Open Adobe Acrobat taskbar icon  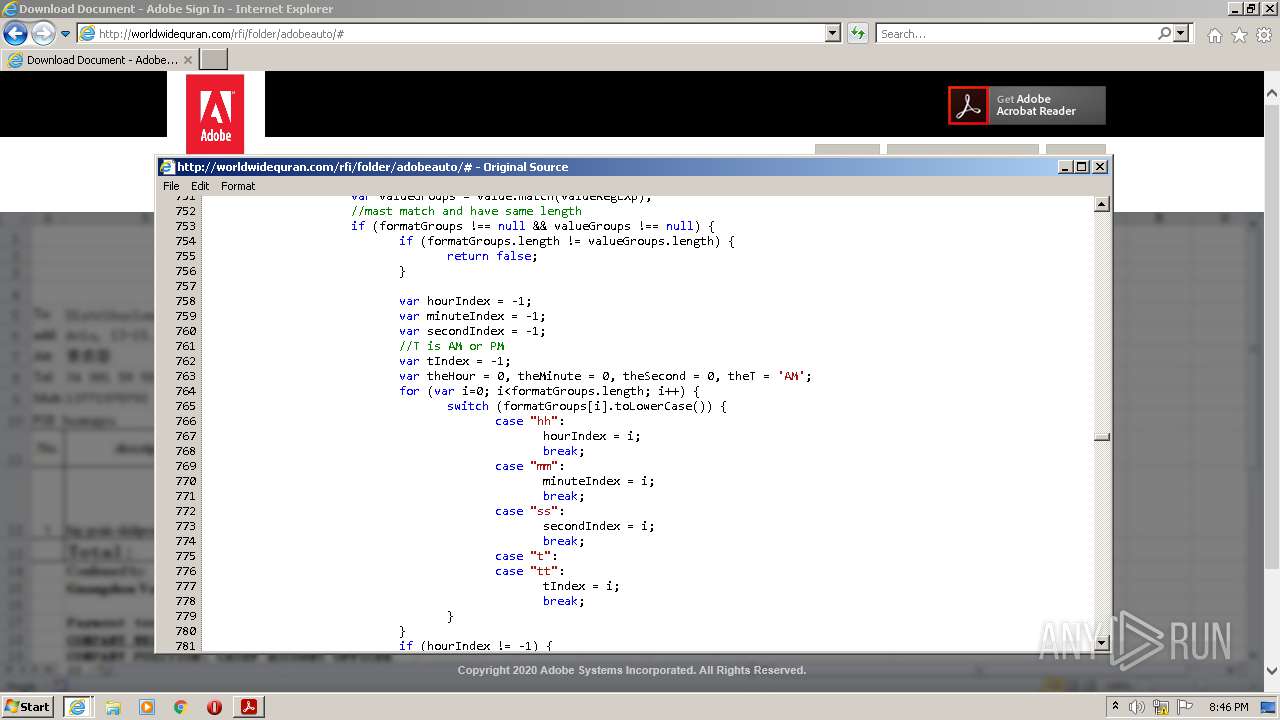(248, 707)
